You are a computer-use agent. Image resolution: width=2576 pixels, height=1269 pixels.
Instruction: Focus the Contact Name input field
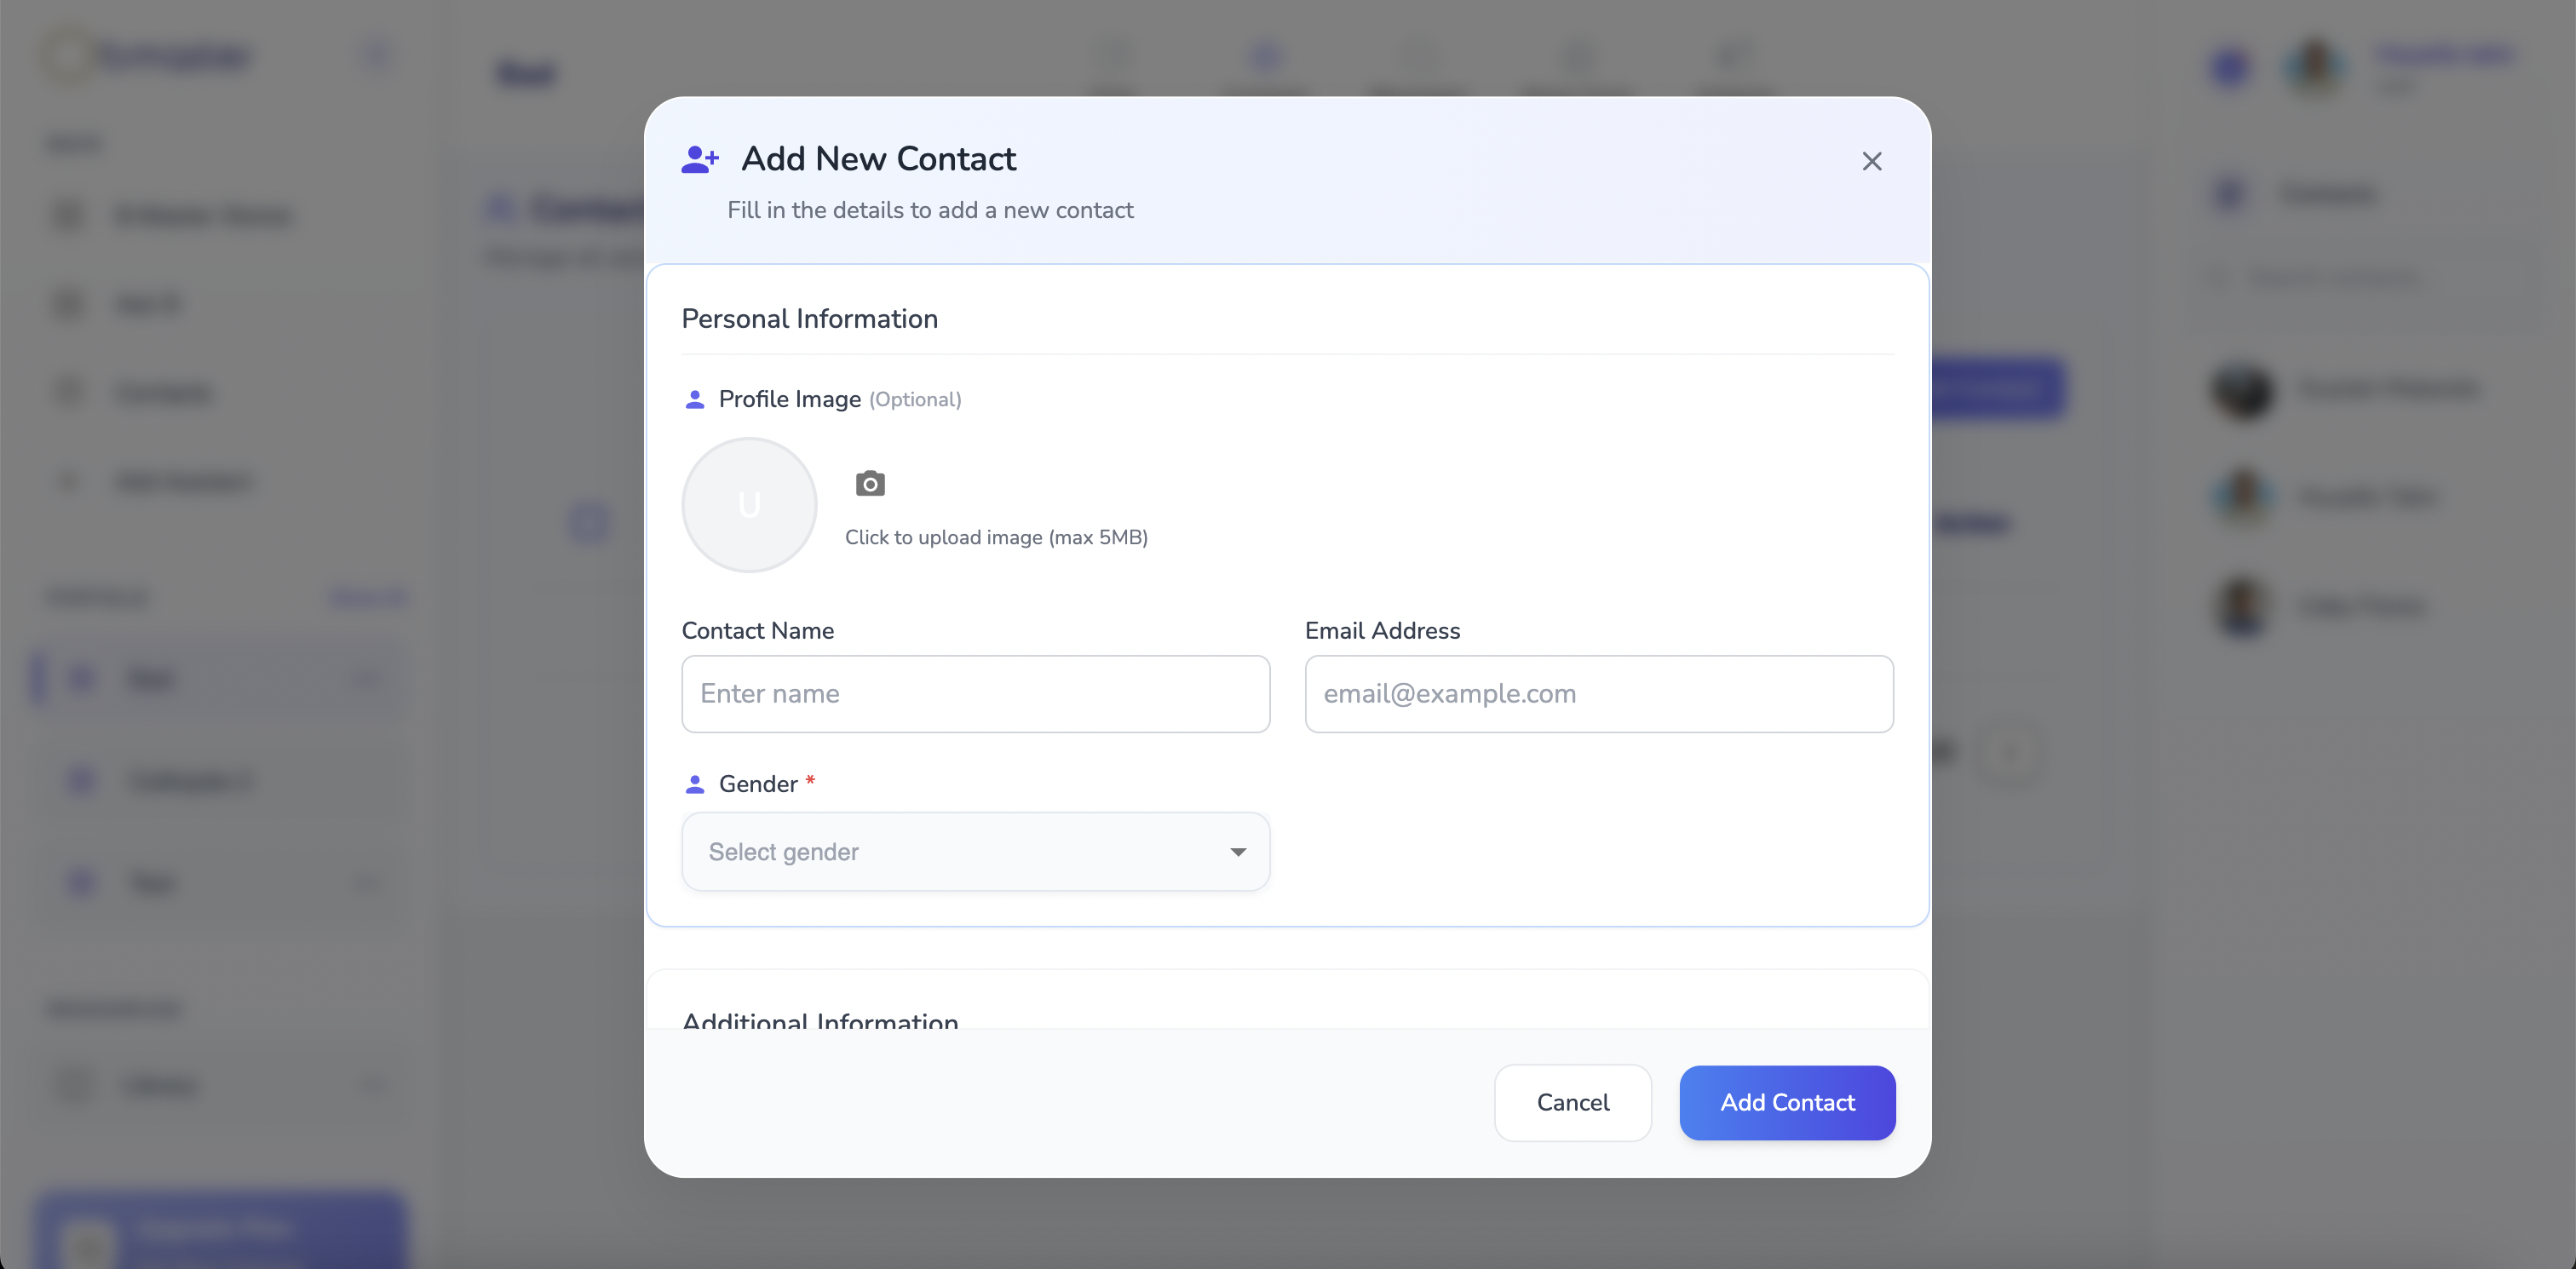976,694
